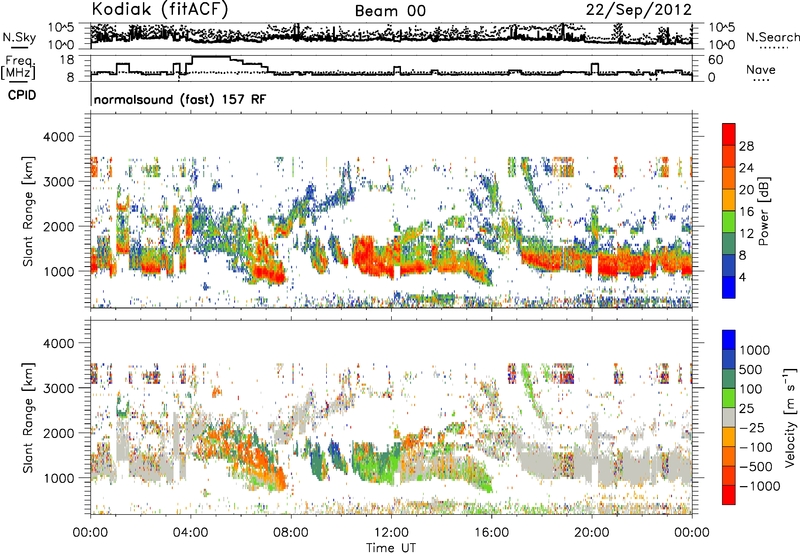Click the right '10^0' noise axis label
The width and height of the screenshot is (800, 554).
[722, 45]
